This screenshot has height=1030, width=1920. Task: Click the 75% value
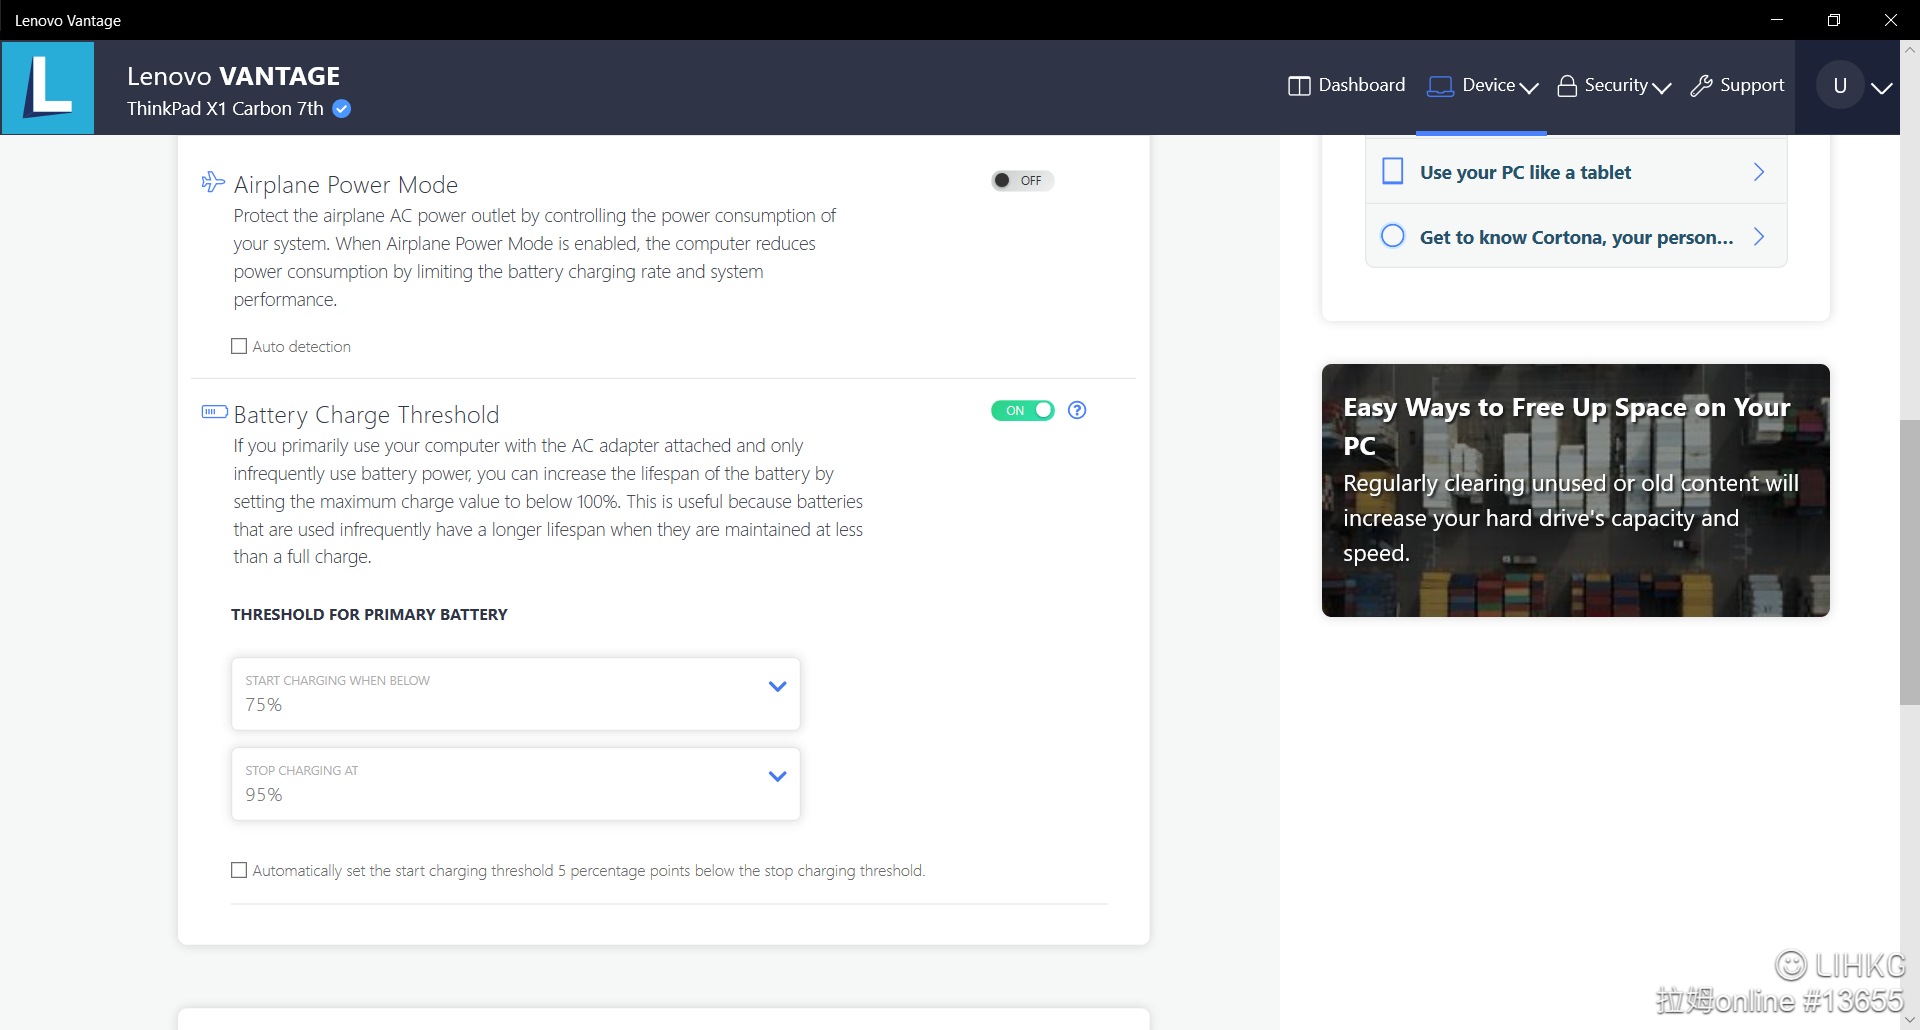point(264,705)
